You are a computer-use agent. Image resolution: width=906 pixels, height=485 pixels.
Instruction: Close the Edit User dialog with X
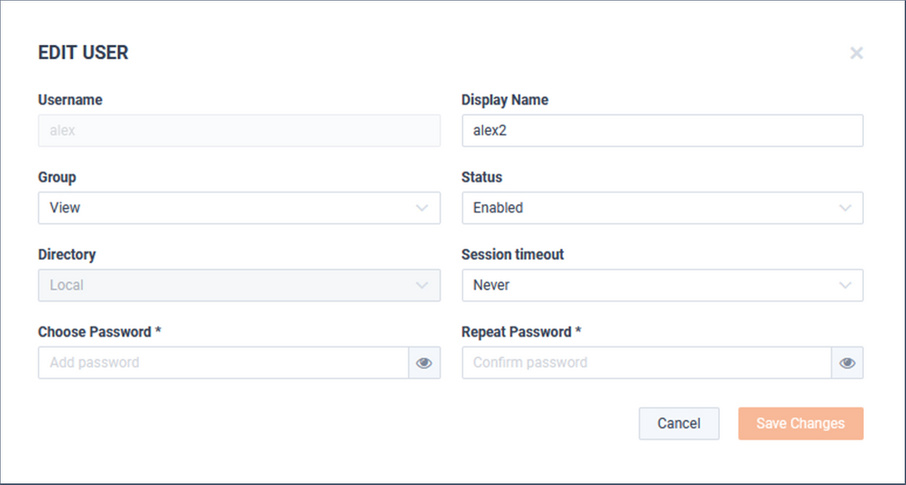click(856, 53)
